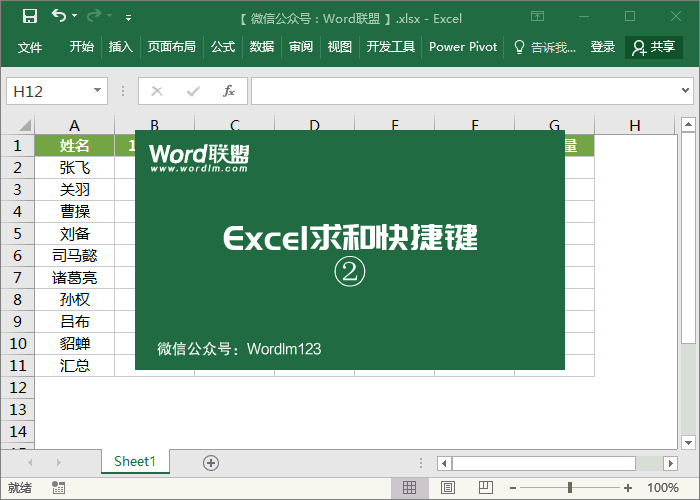
Task: Click the Save icon in quick access toolbar
Action: (x=30, y=16)
